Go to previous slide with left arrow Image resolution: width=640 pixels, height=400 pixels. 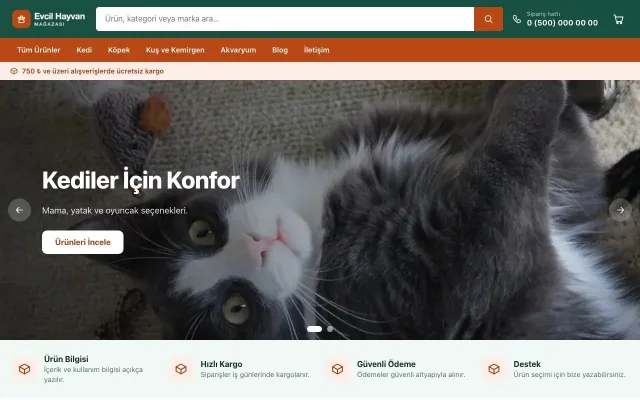pos(20,210)
